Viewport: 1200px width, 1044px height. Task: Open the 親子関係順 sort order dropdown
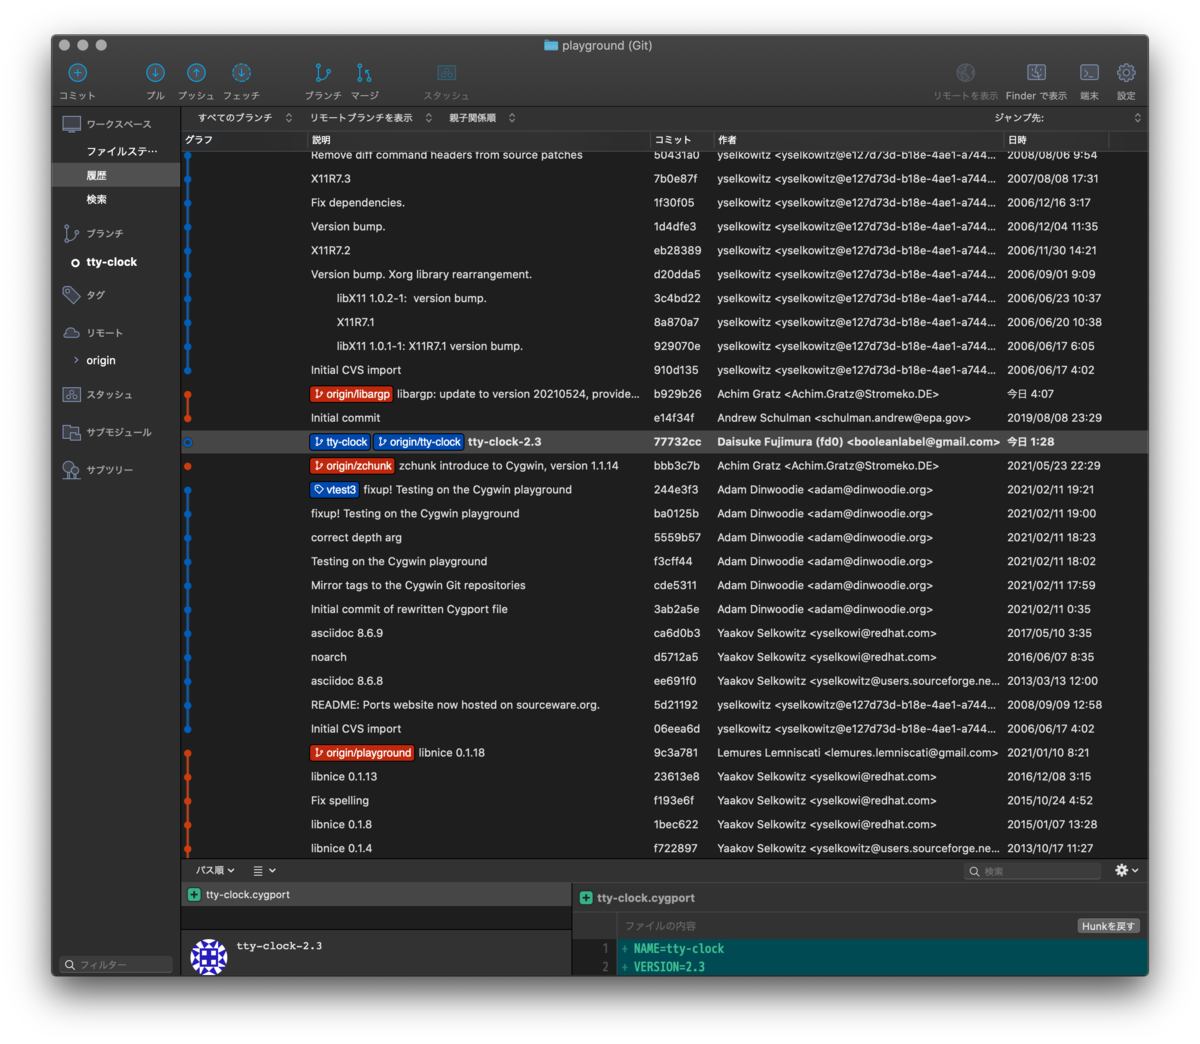pyautogui.click(x=482, y=118)
